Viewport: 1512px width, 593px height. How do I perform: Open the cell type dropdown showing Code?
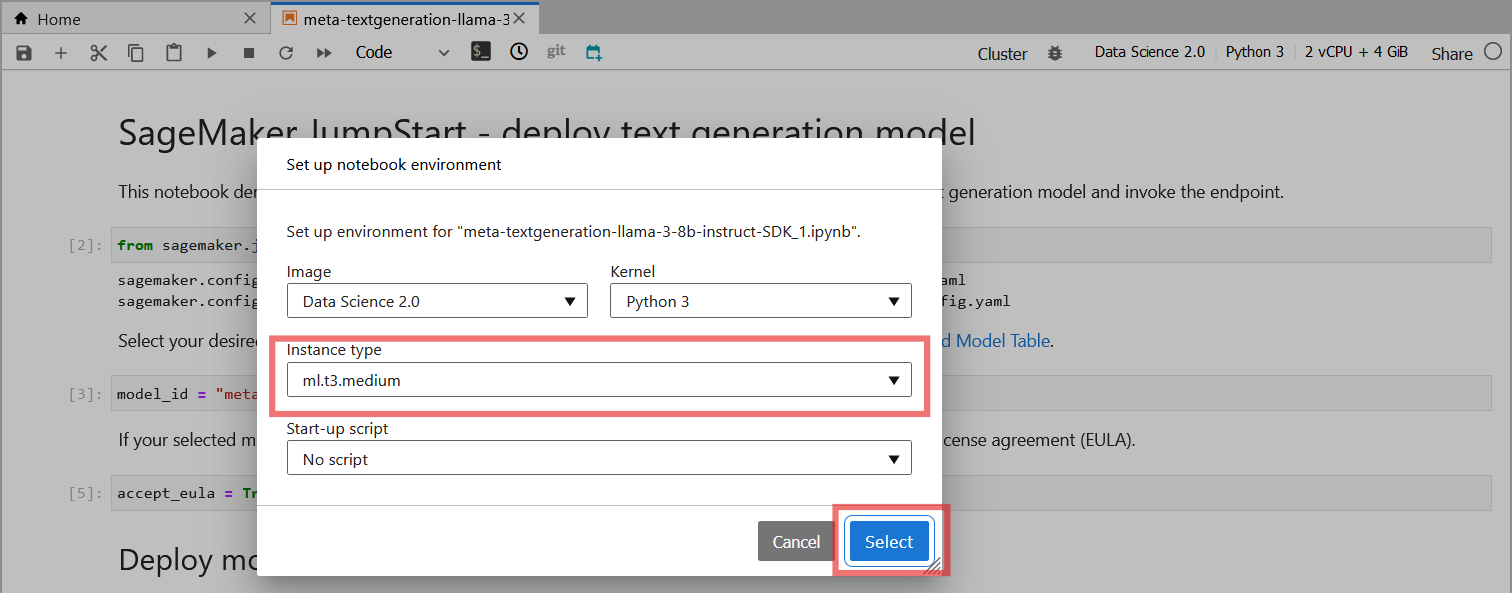pyautogui.click(x=403, y=53)
